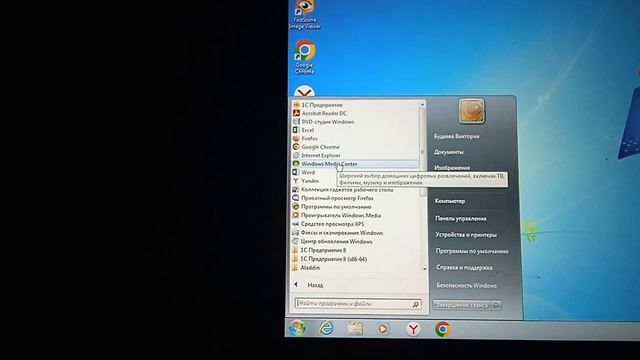640x360 pixels.
Task: Open Факсы и сканирование Windows
Action: click(338, 233)
